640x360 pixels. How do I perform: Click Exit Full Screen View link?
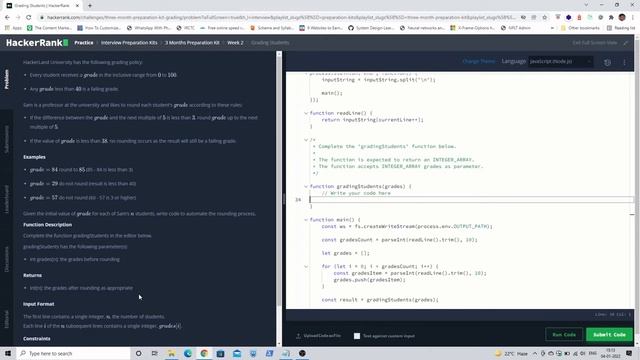[x=595, y=42]
